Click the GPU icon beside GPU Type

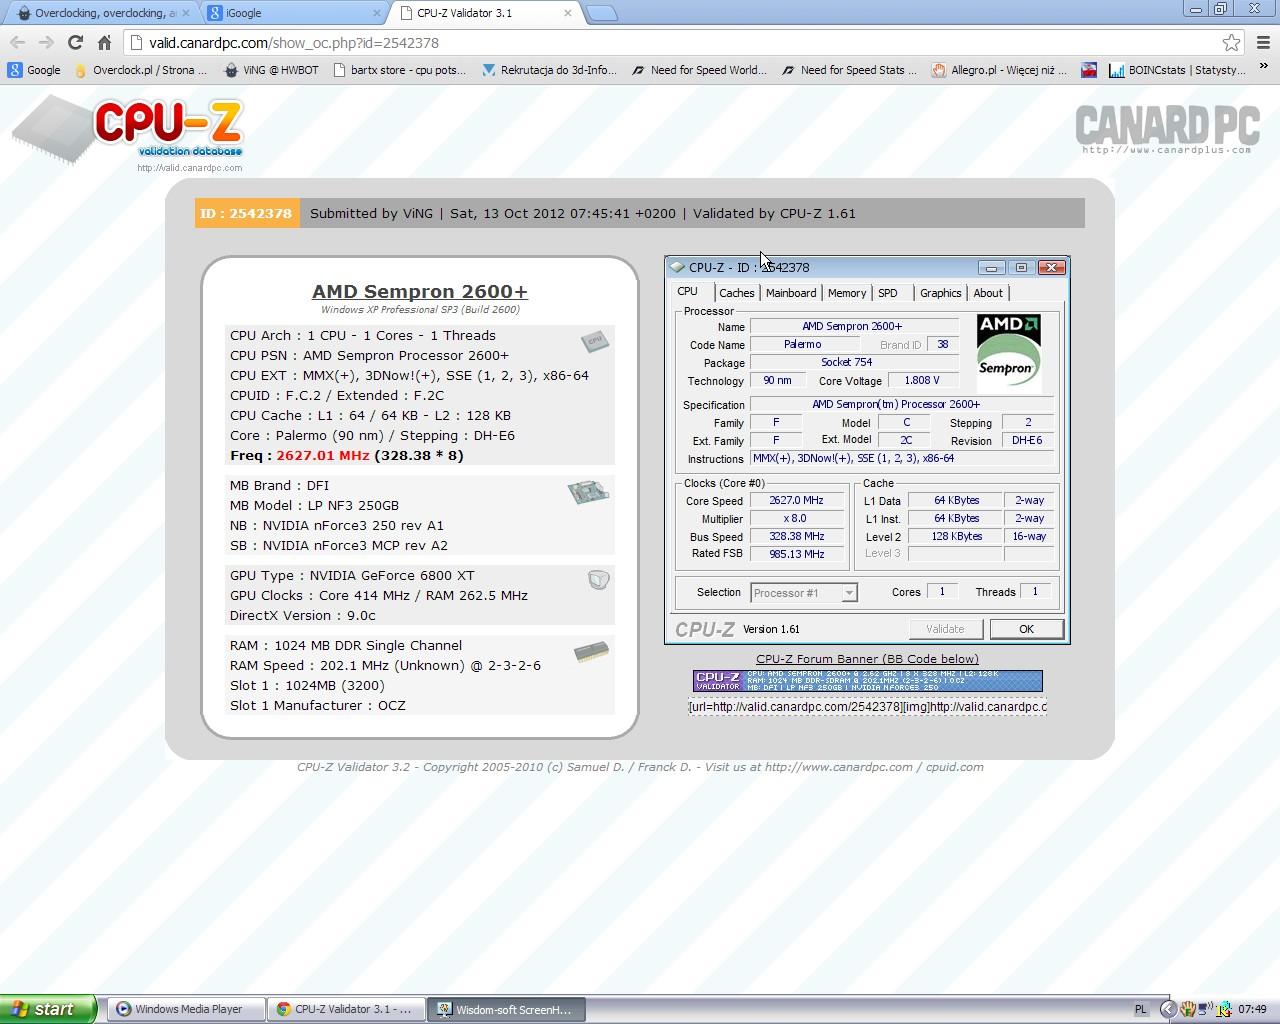pyautogui.click(x=598, y=580)
